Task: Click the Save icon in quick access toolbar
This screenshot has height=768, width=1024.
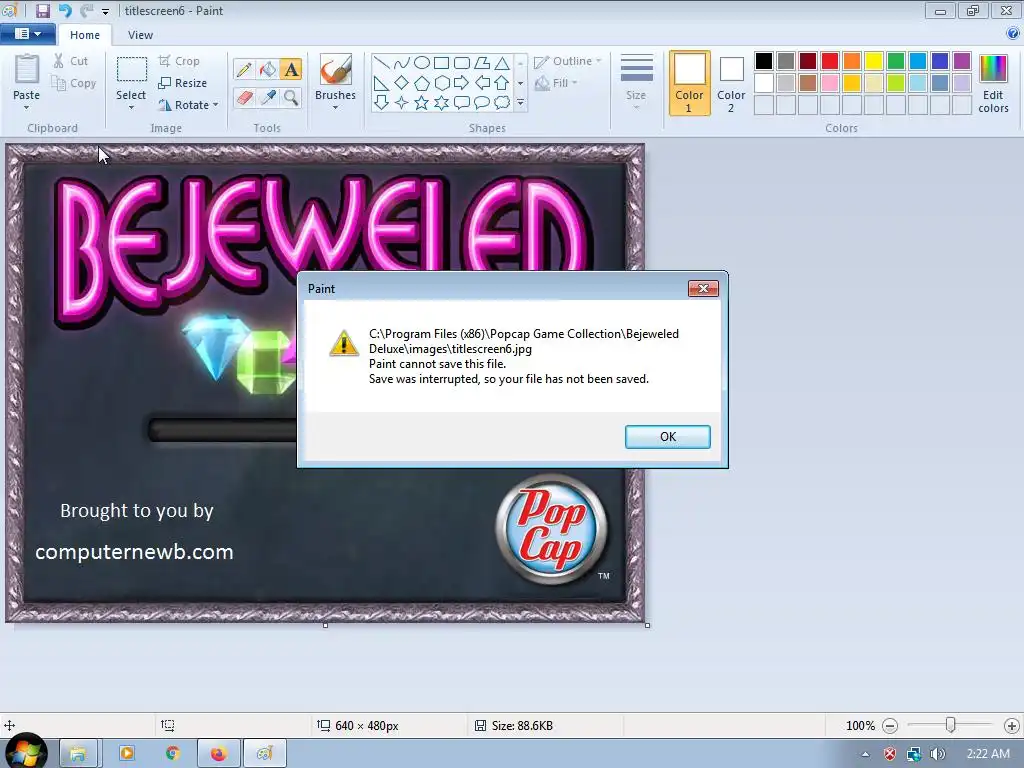Action: point(43,11)
